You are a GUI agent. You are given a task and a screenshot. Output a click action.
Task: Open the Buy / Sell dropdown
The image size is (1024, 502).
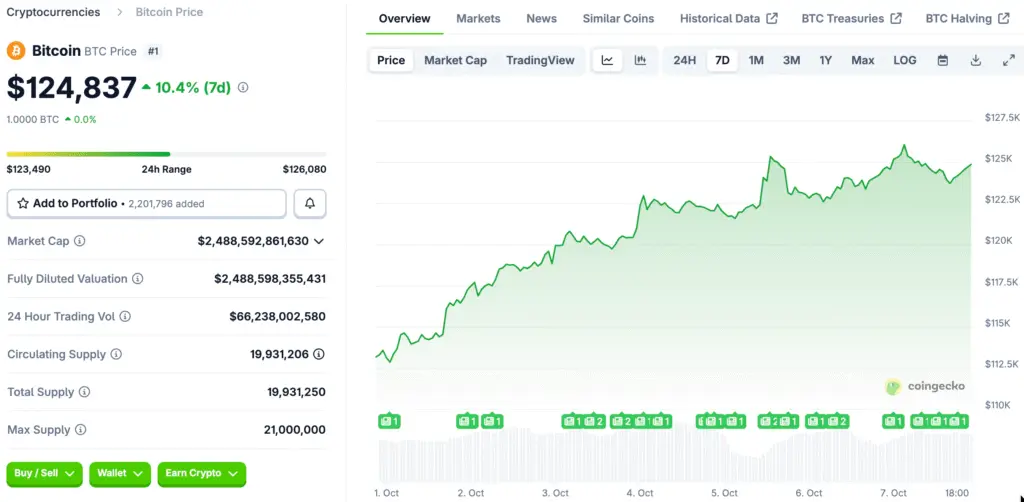coord(44,473)
